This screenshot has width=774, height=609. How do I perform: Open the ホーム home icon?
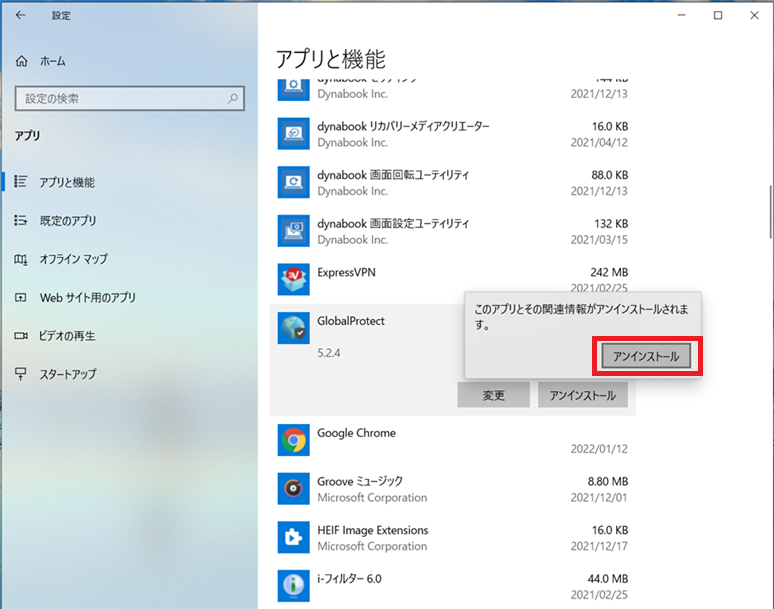click(x=22, y=62)
